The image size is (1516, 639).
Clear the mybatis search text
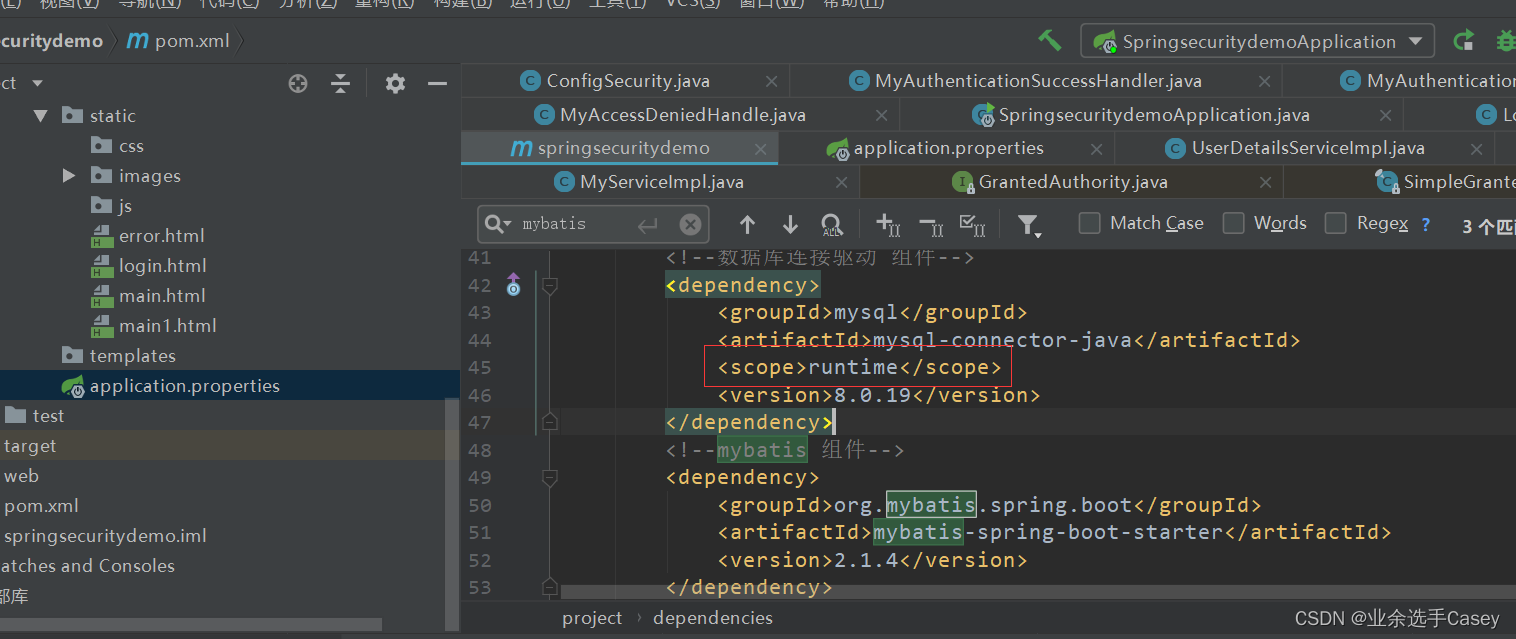click(690, 224)
